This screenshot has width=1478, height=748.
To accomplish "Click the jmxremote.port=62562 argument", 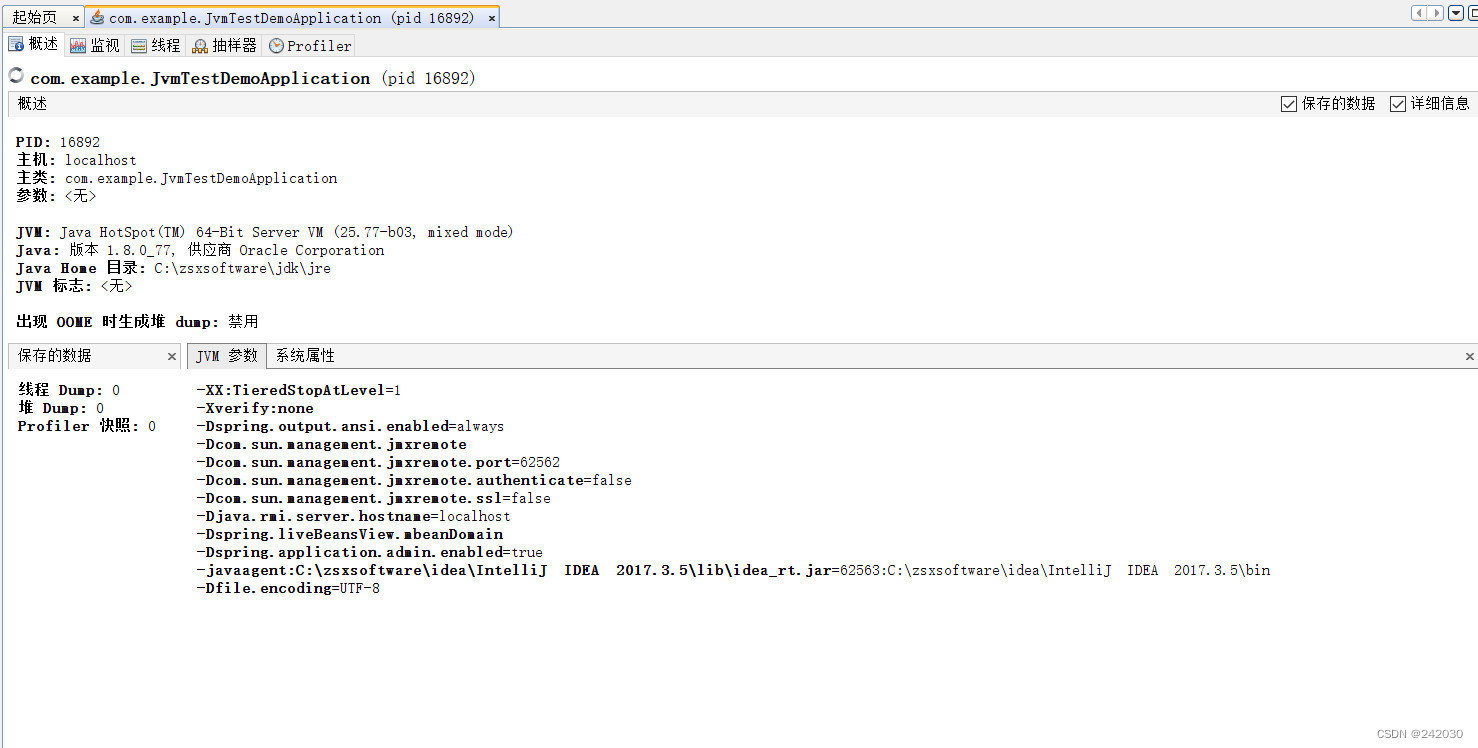I will [x=378, y=462].
